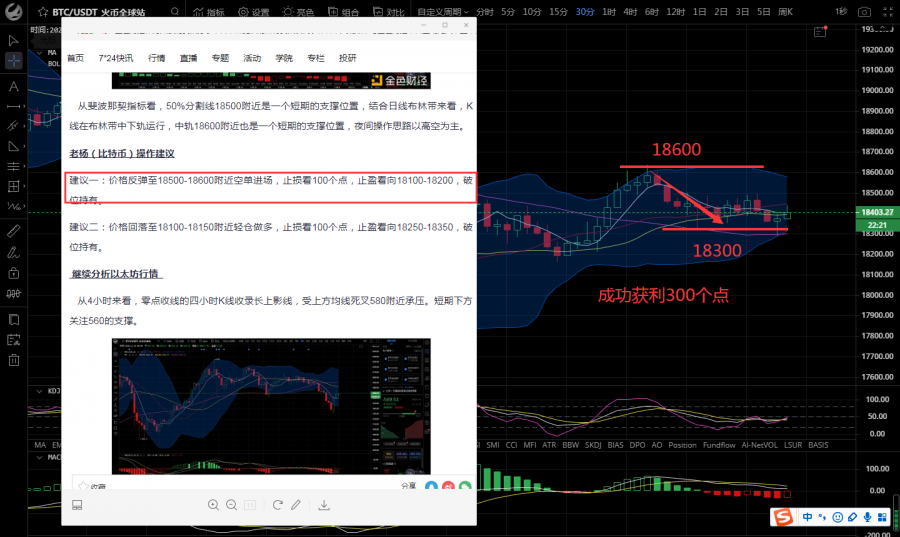This screenshot has height=537, width=900.
Task: Select the arrow cursor tool
Action: coord(13,40)
